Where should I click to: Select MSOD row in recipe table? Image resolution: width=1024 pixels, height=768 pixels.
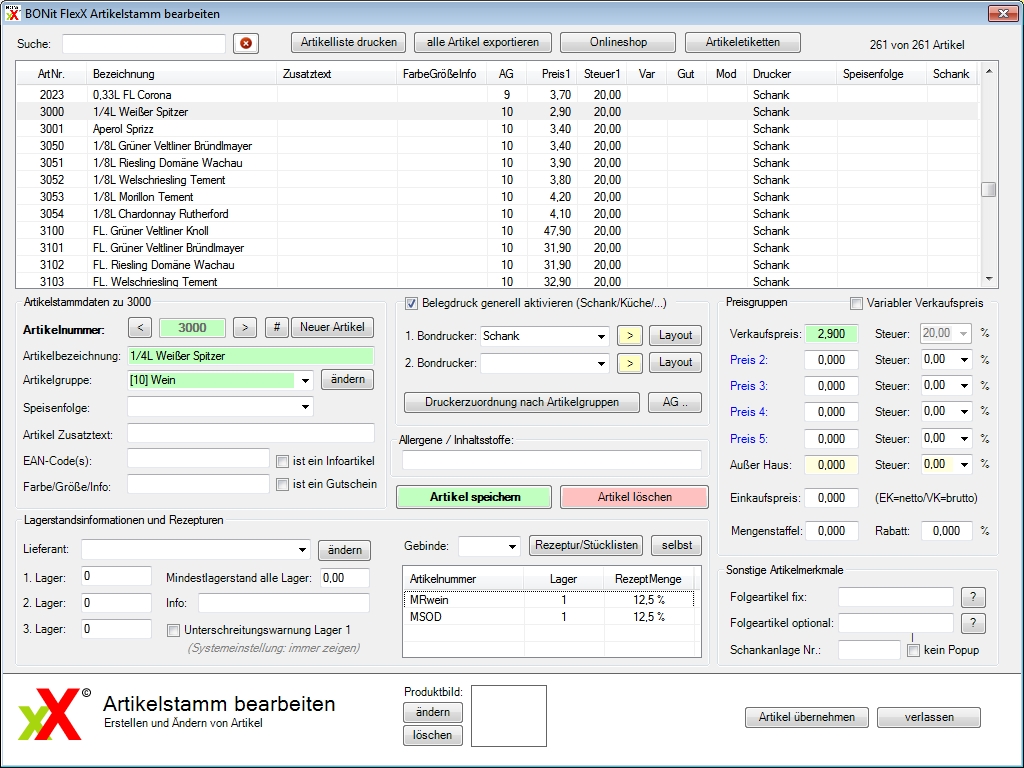click(x=549, y=616)
